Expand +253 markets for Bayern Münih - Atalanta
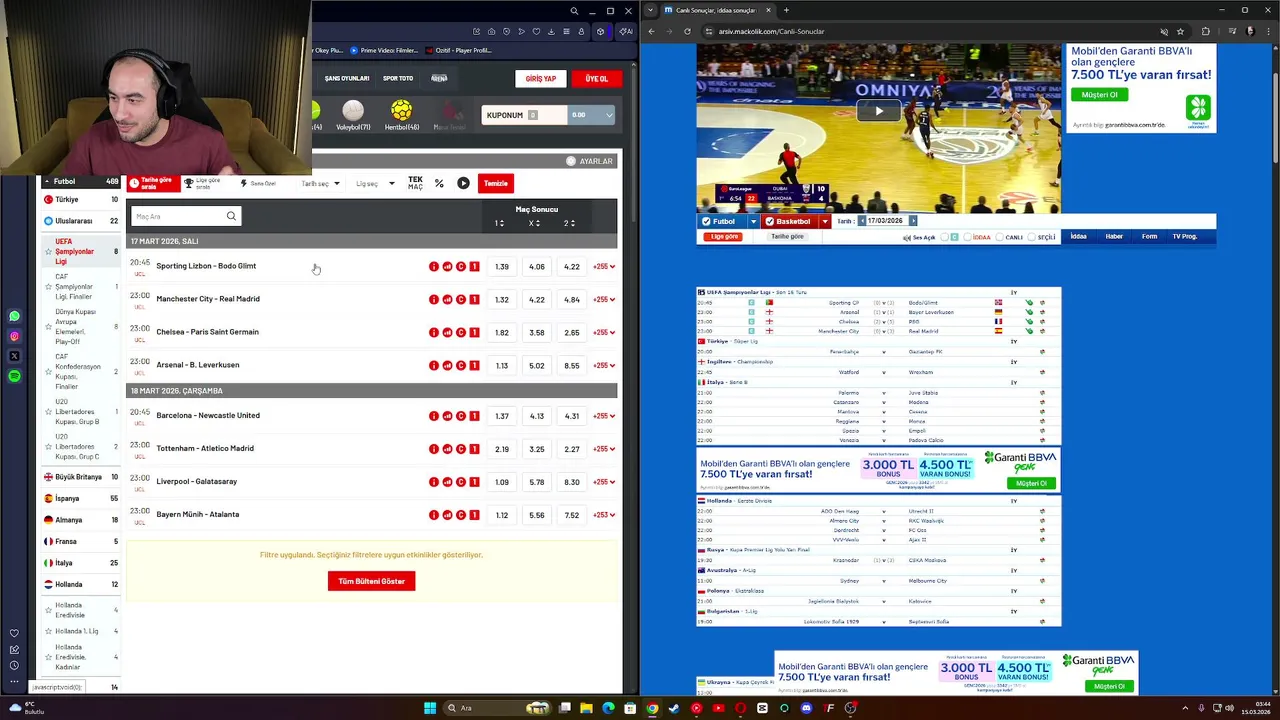 (604, 515)
